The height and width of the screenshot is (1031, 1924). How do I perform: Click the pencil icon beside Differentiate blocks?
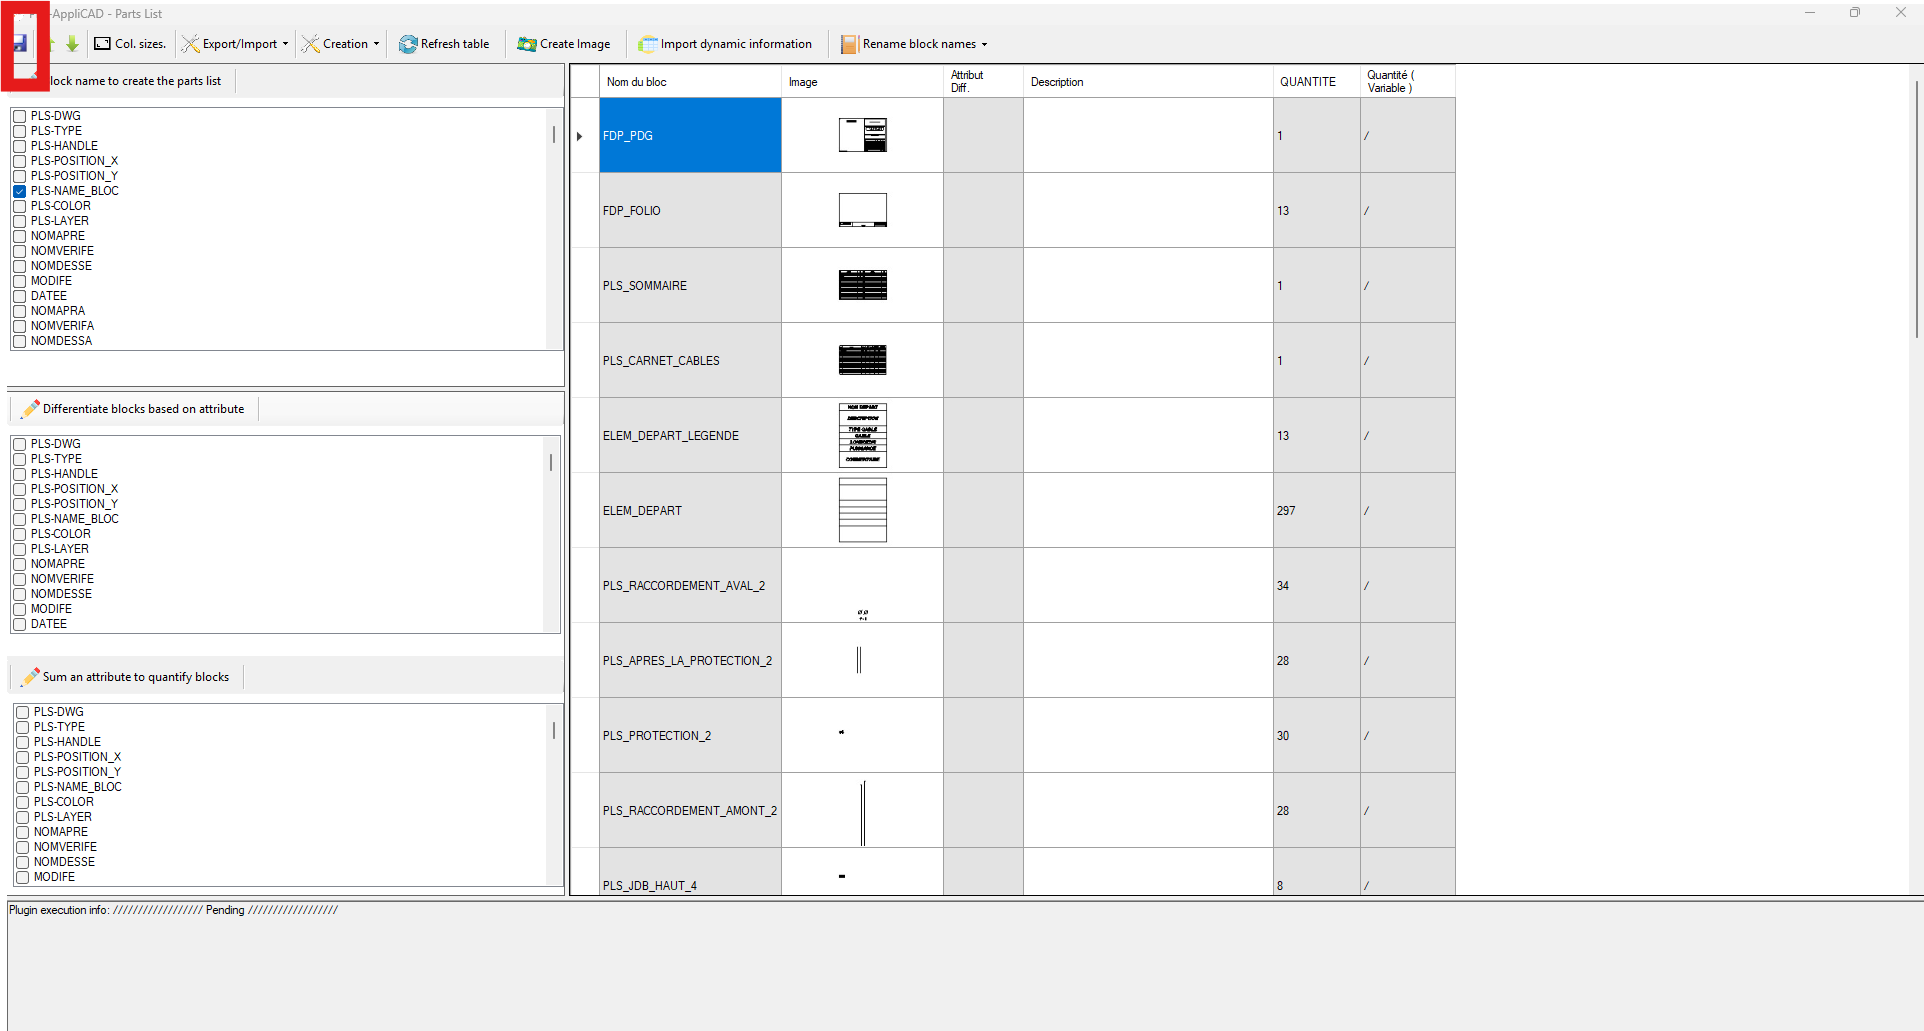[30, 409]
